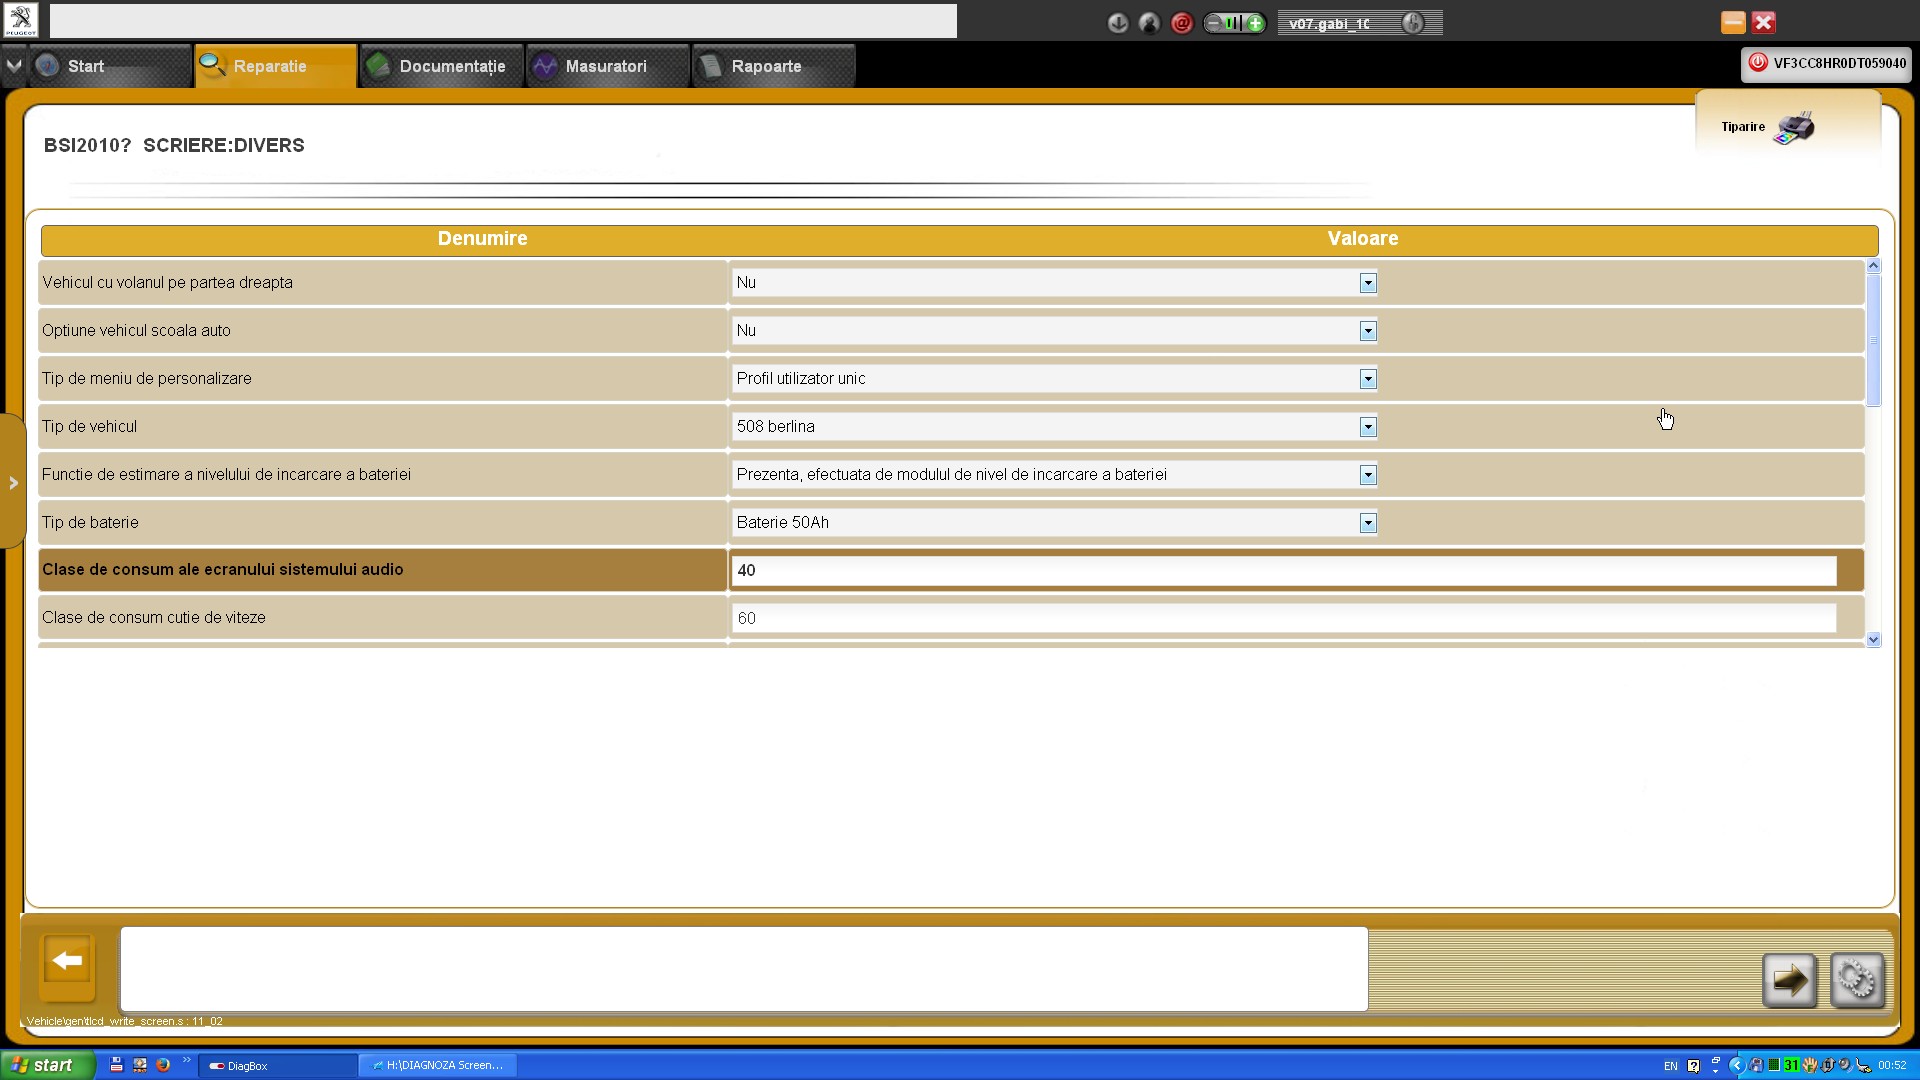This screenshot has width=1920, height=1080.
Task: Click the 00:52 clock
Action: click(1892, 1066)
